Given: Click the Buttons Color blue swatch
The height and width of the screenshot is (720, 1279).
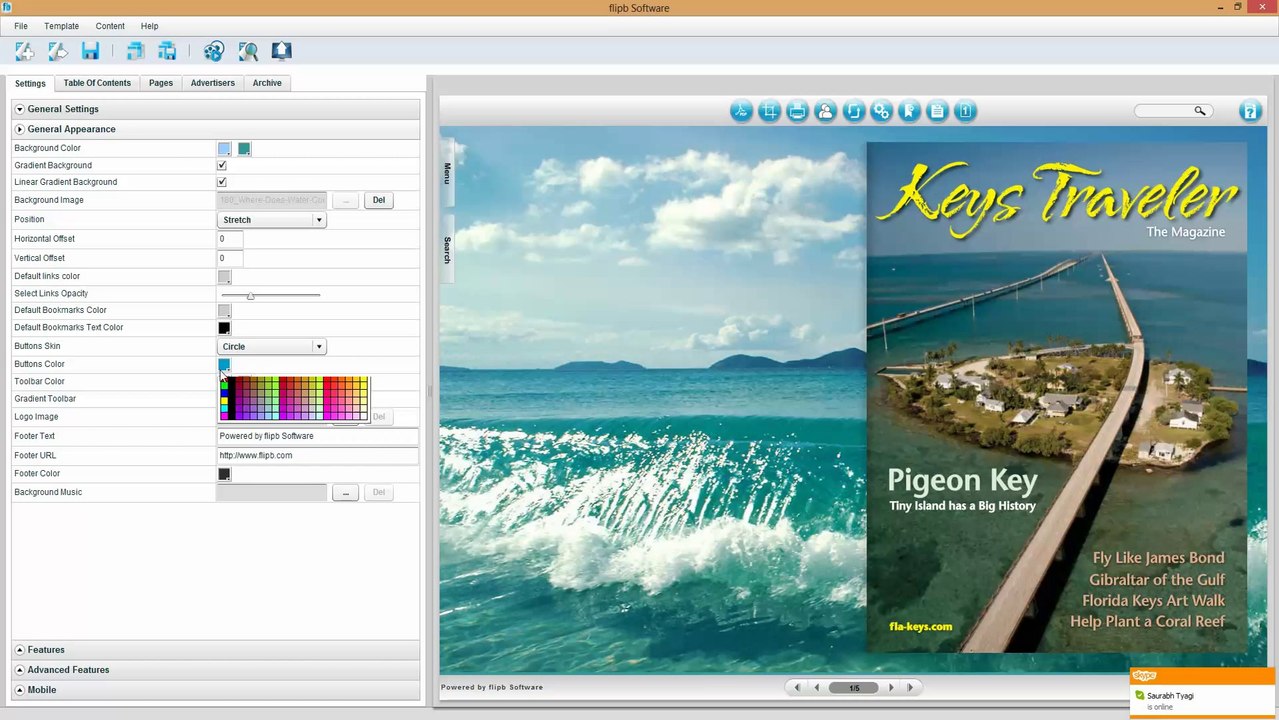Looking at the screenshot, I should [224, 365].
